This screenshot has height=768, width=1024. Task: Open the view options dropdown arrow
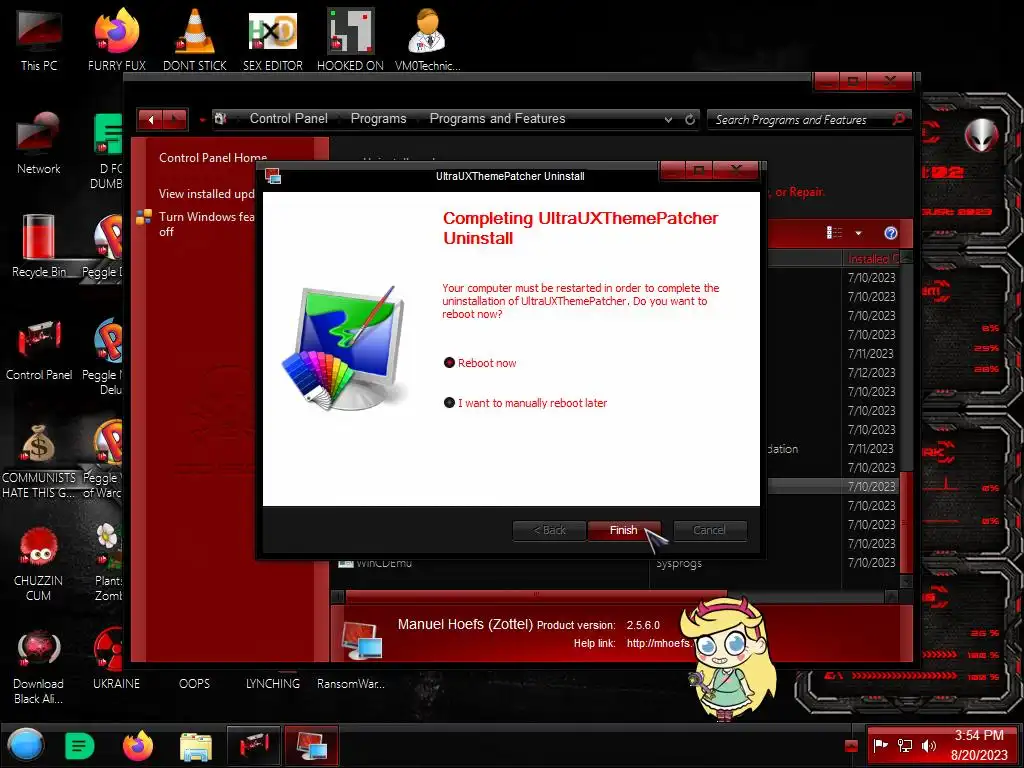[x=858, y=233]
